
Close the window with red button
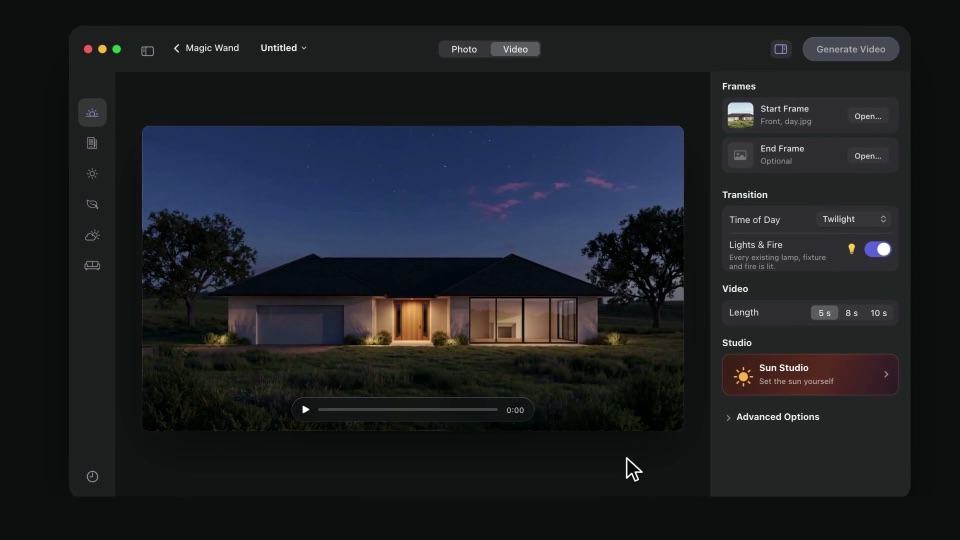(x=88, y=49)
